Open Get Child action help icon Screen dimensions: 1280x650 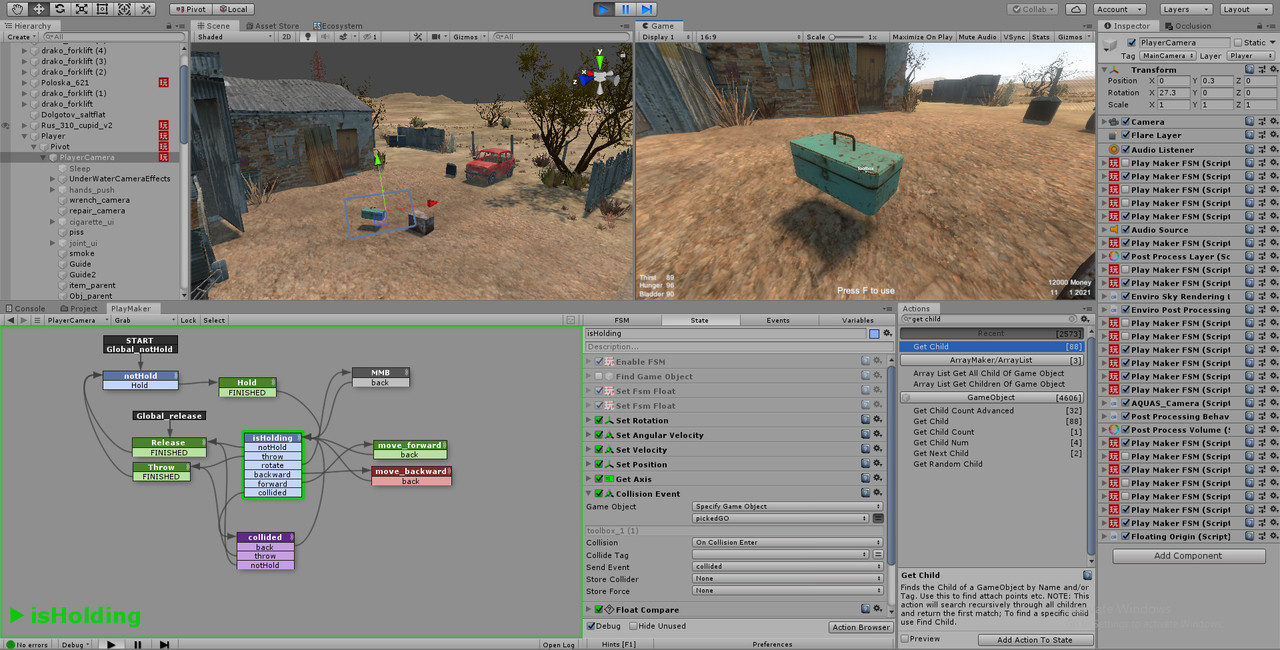[x=1088, y=575]
